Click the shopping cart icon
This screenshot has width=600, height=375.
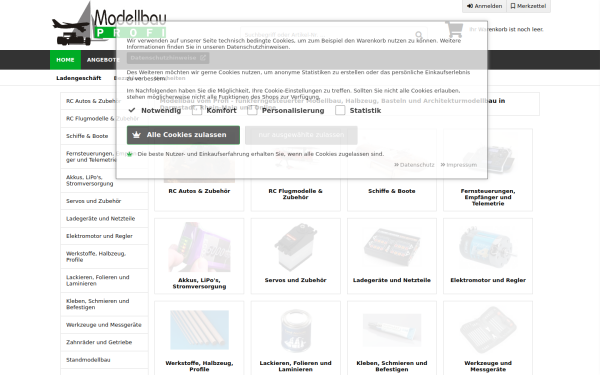pos(454,29)
